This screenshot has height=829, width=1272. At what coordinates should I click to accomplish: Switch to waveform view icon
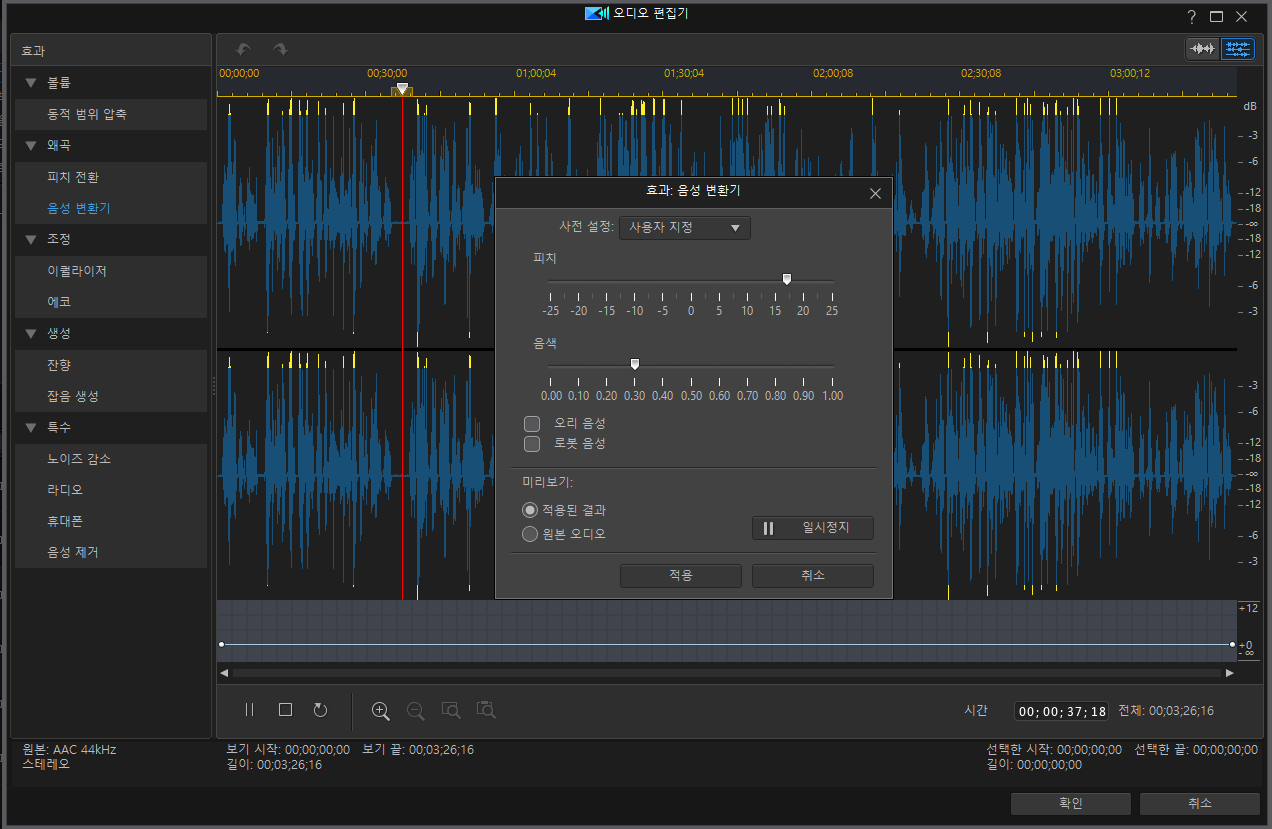(1202, 49)
